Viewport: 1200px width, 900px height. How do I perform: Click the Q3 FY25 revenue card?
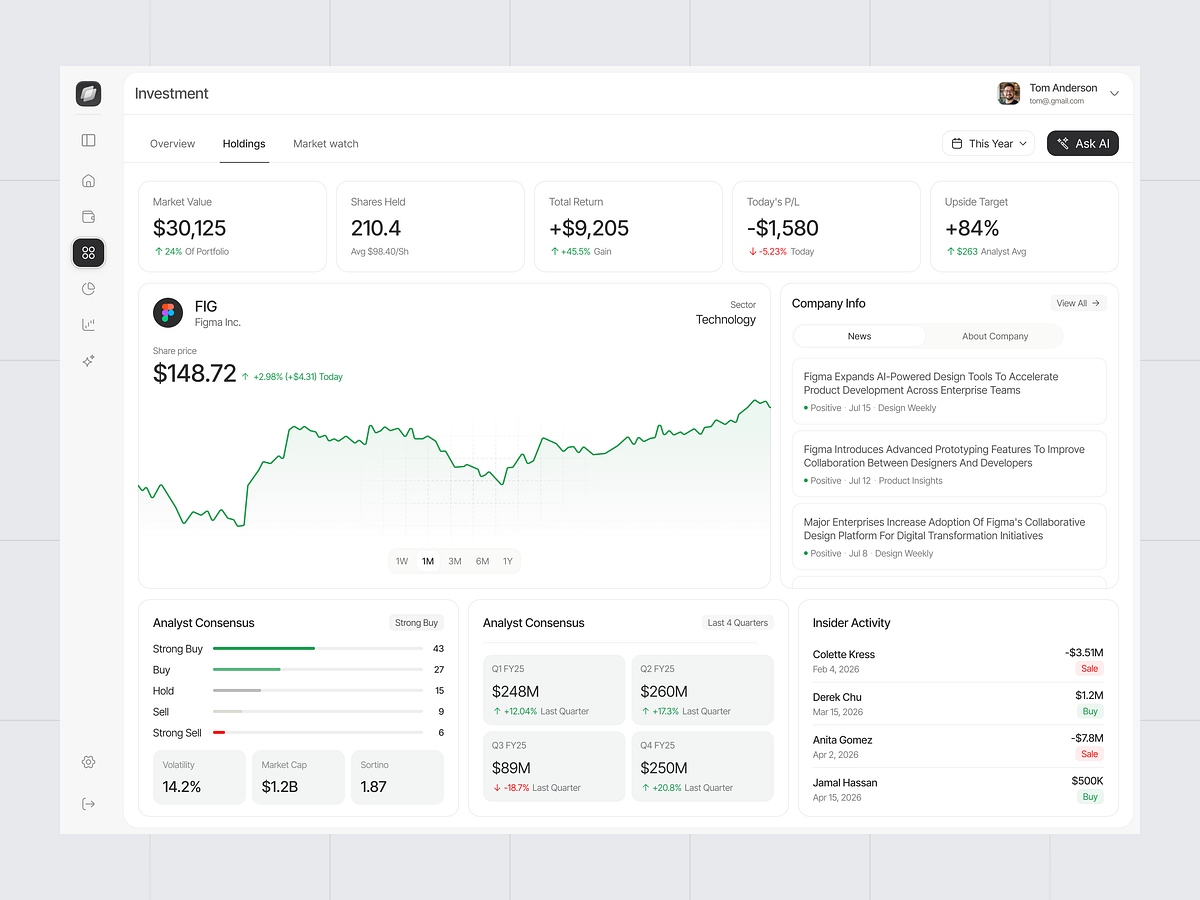pyautogui.click(x=554, y=766)
